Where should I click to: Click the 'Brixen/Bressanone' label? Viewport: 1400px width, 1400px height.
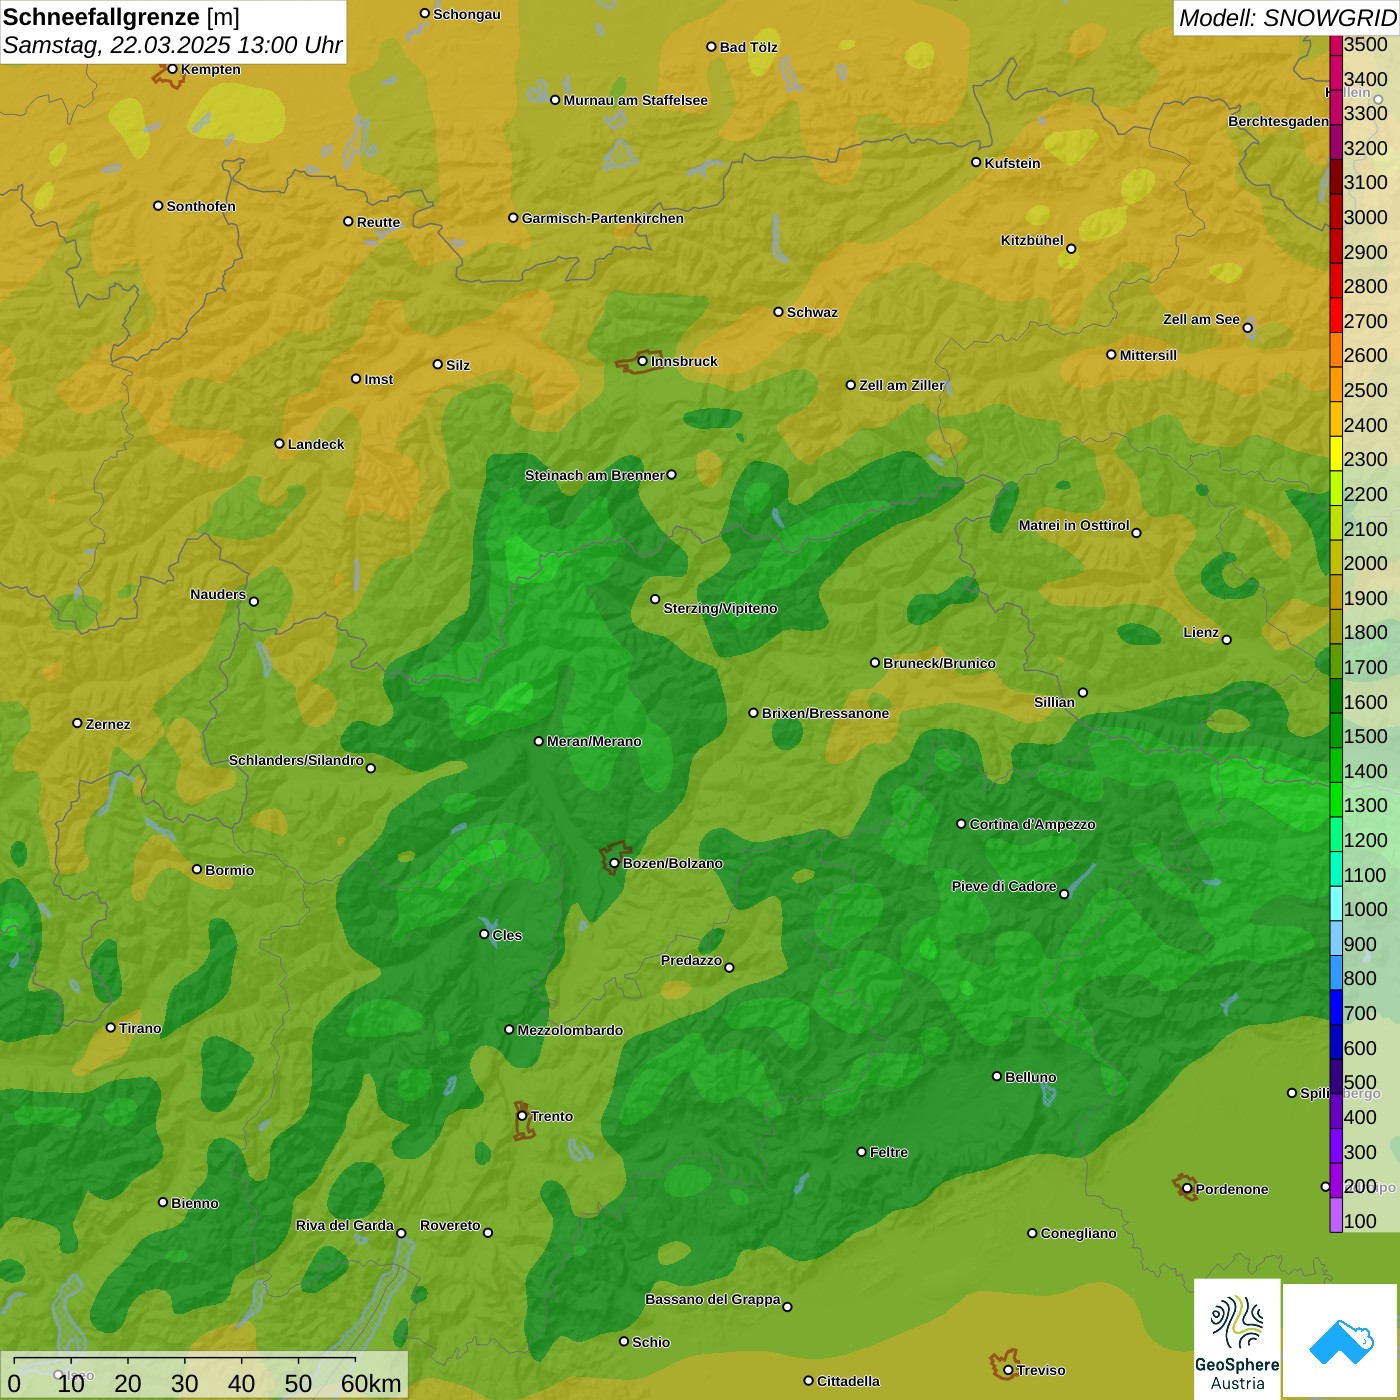tap(825, 713)
